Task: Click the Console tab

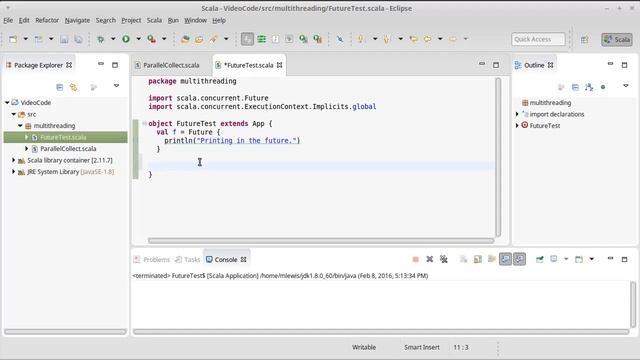Action: pyautogui.click(x=225, y=259)
